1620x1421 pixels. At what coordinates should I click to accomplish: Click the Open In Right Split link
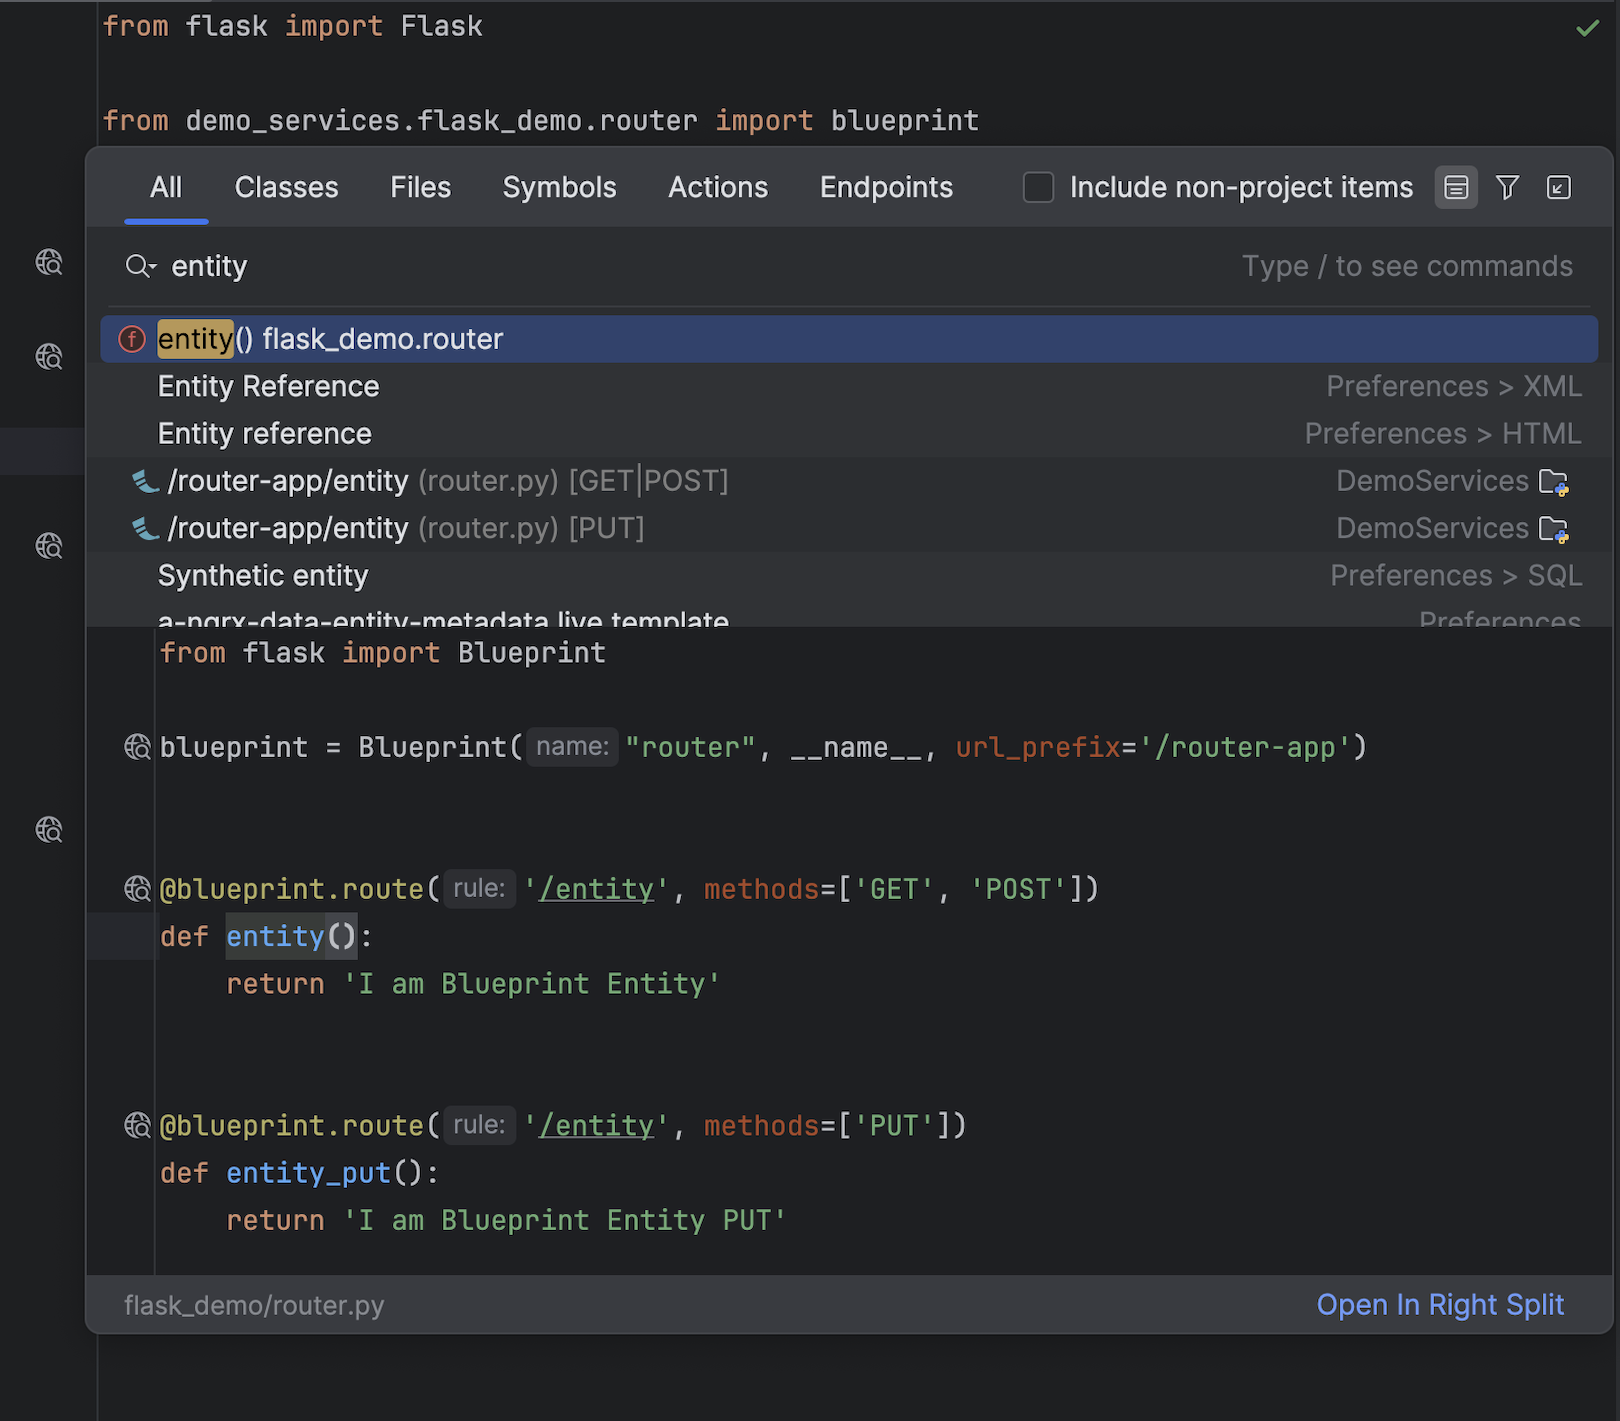(x=1440, y=1305)
